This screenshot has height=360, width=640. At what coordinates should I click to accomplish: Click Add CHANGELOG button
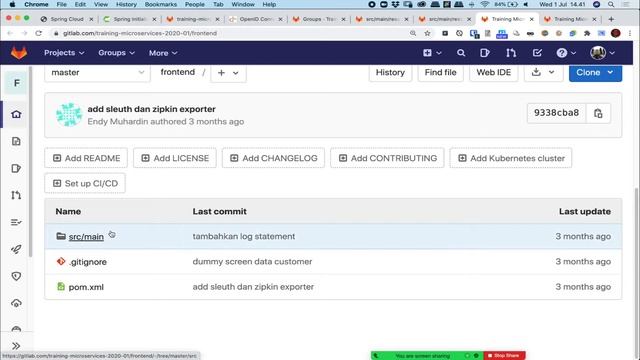pyautogui.click(x=273, y=158)
